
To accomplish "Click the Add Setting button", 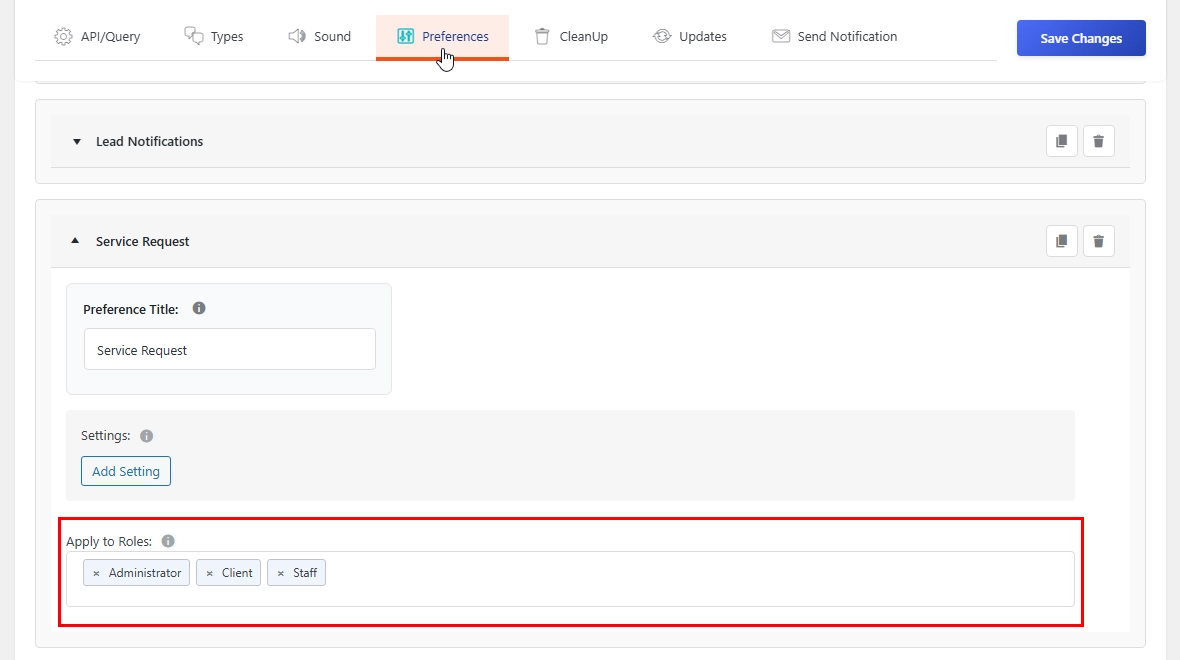I will click(126, 471).
